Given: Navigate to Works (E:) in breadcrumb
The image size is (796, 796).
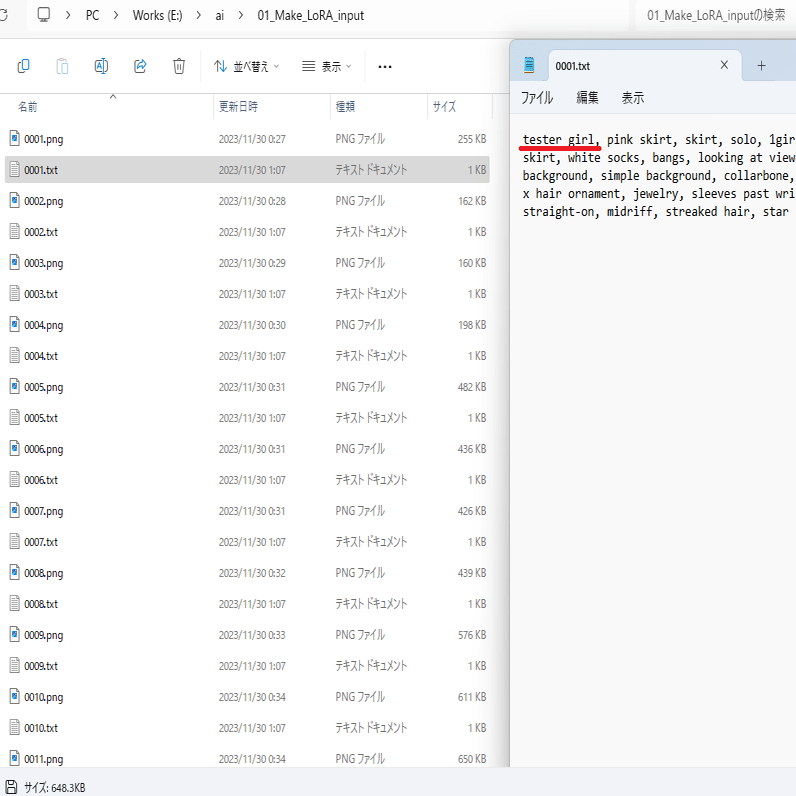Looking at the screenshot, I should point(157,15).
